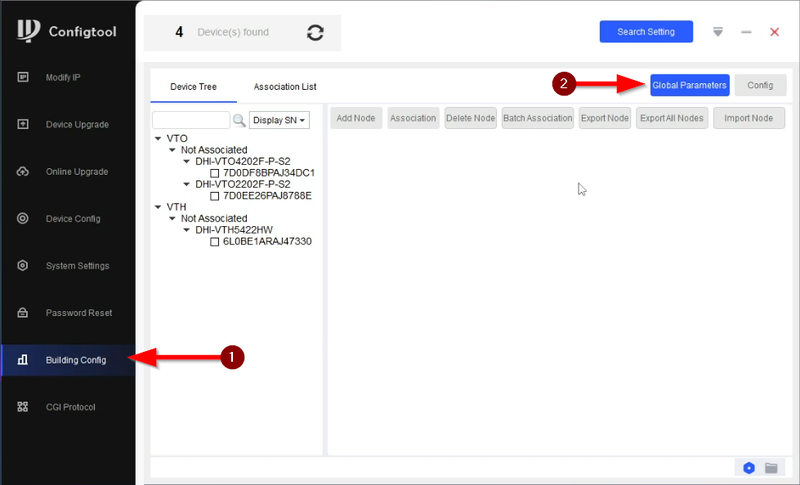Screen dimensions: 800x485
Task: Click the DHI-VTH5422HW model label
Action: pyautogui.click(x=234, y=230)
